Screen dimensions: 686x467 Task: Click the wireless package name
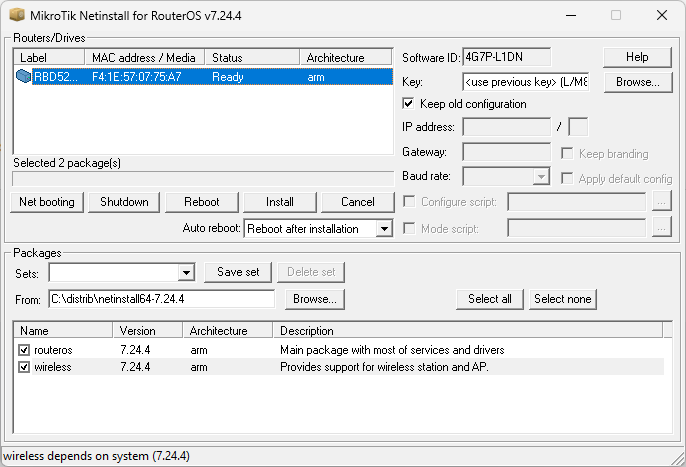click(52, 367)
